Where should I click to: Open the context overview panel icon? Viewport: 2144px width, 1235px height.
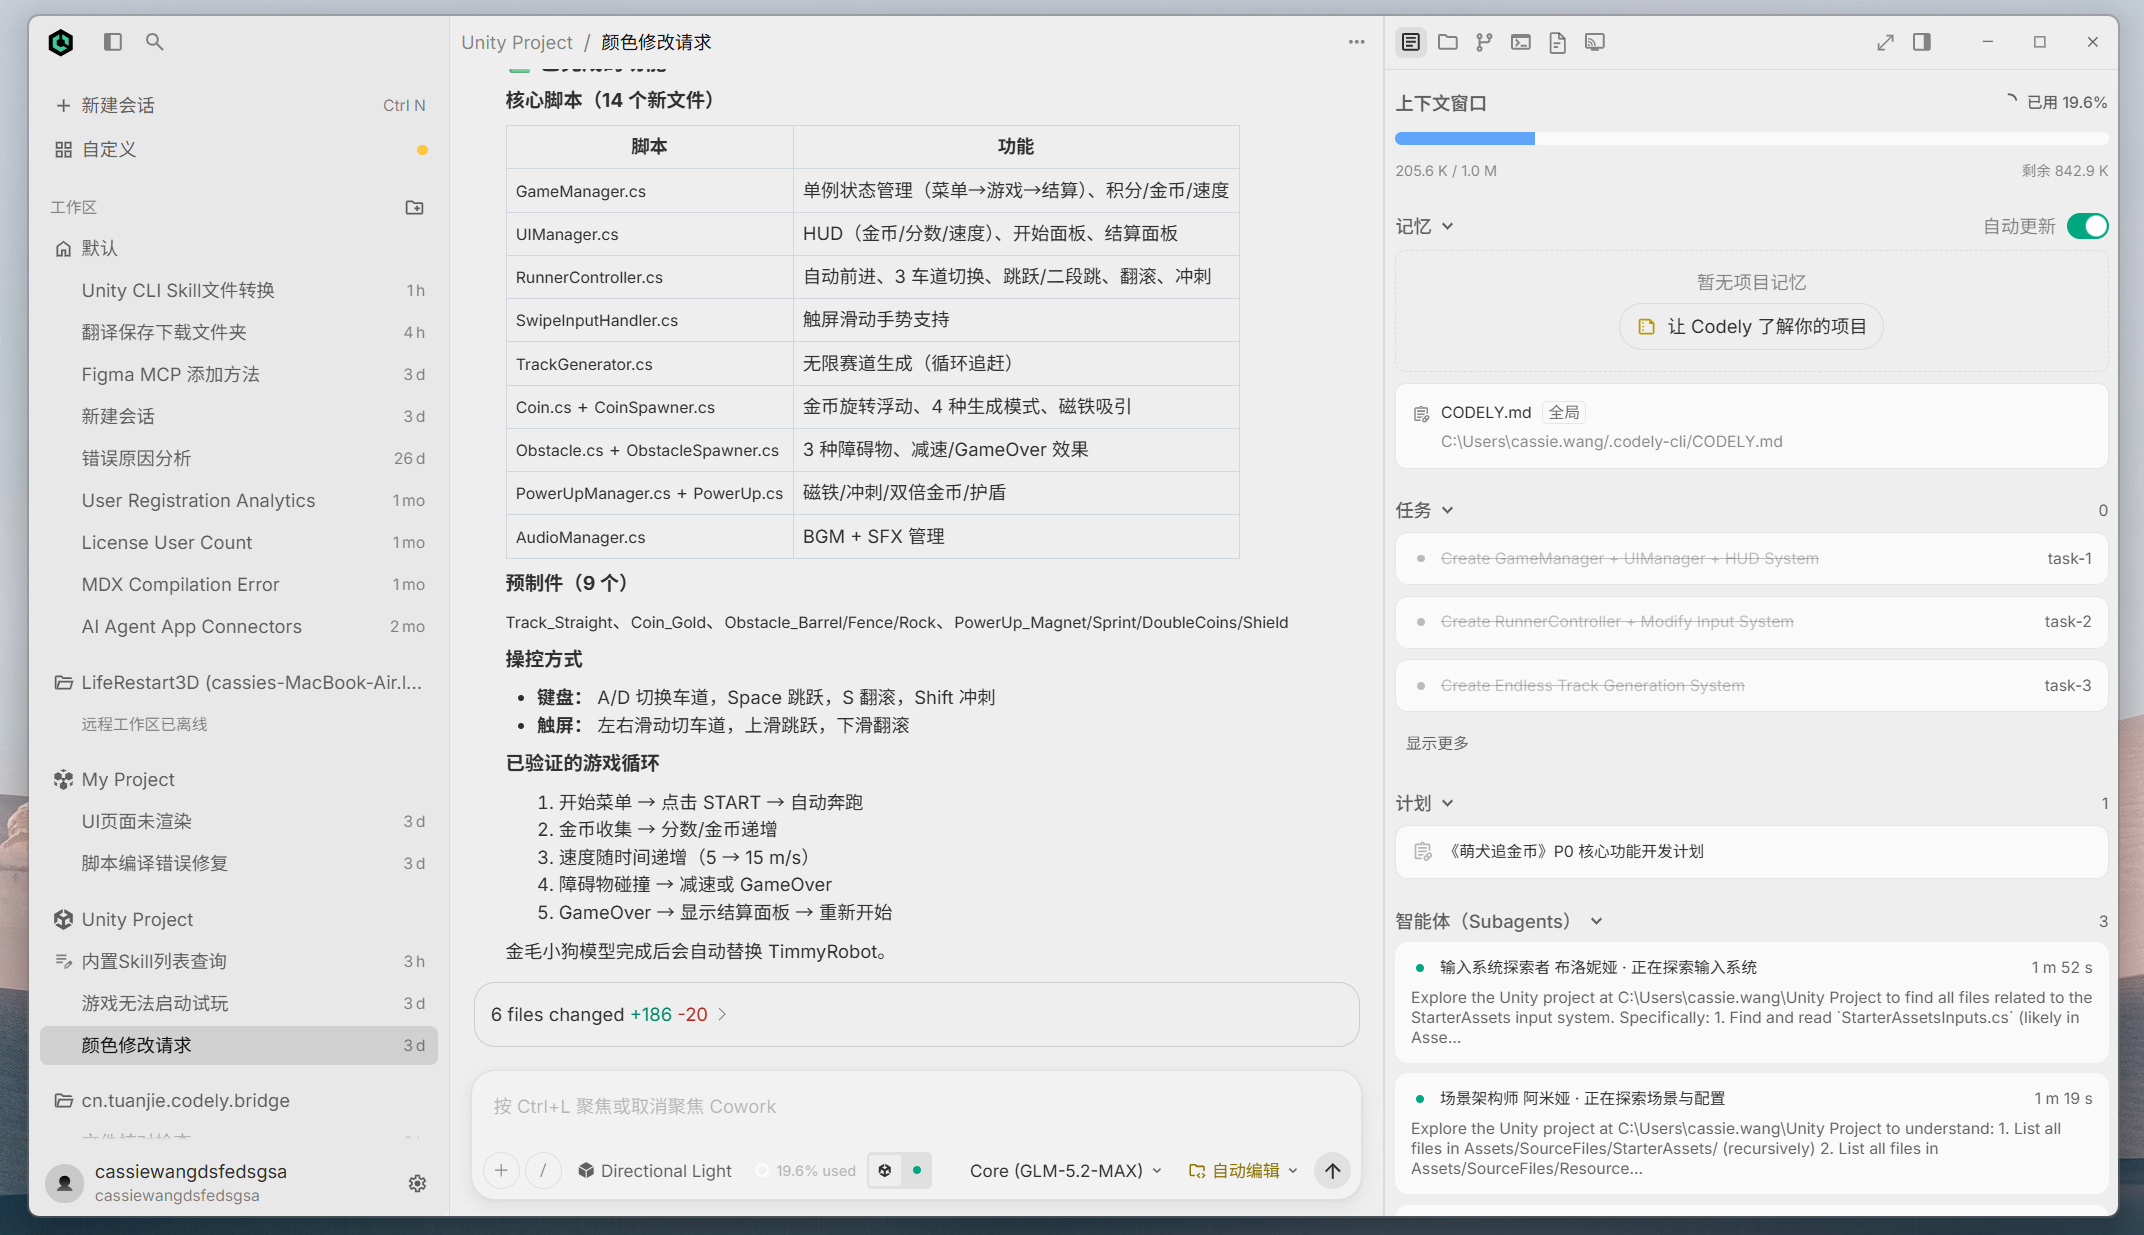pyautogui.click(x=1410, y=42)
